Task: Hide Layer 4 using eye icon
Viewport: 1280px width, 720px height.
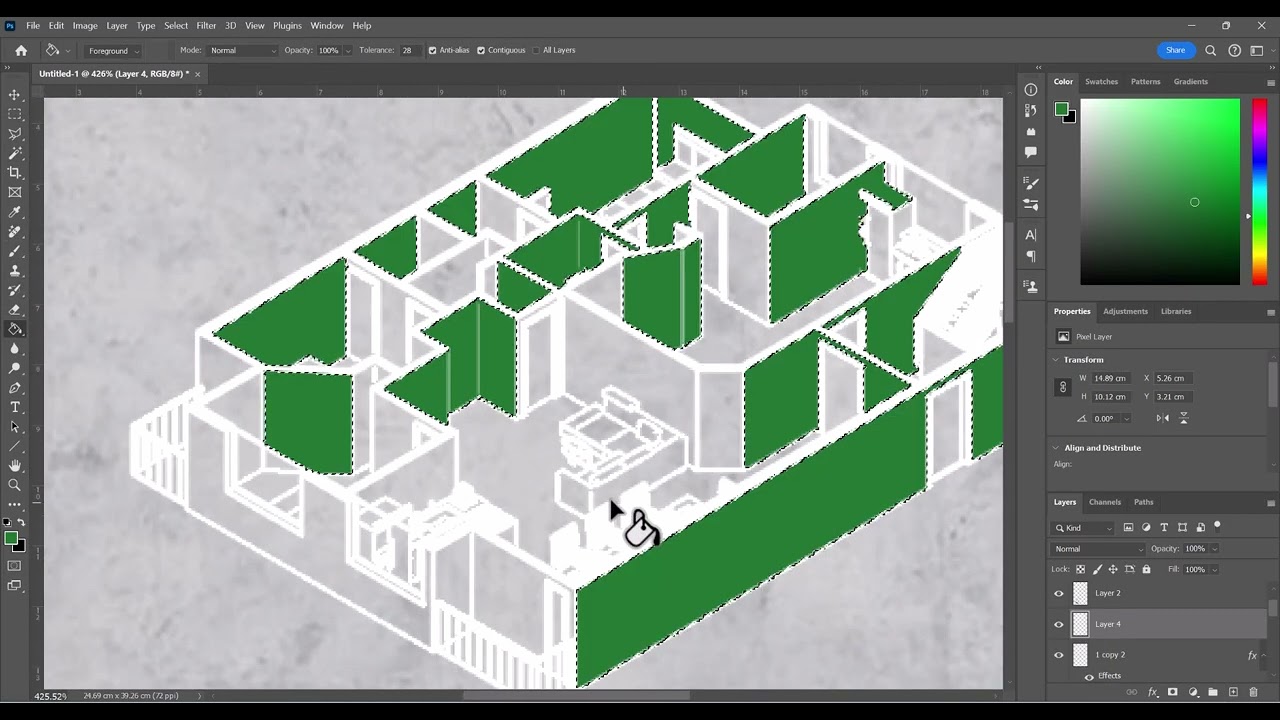Action: [x=1059, y=624]
